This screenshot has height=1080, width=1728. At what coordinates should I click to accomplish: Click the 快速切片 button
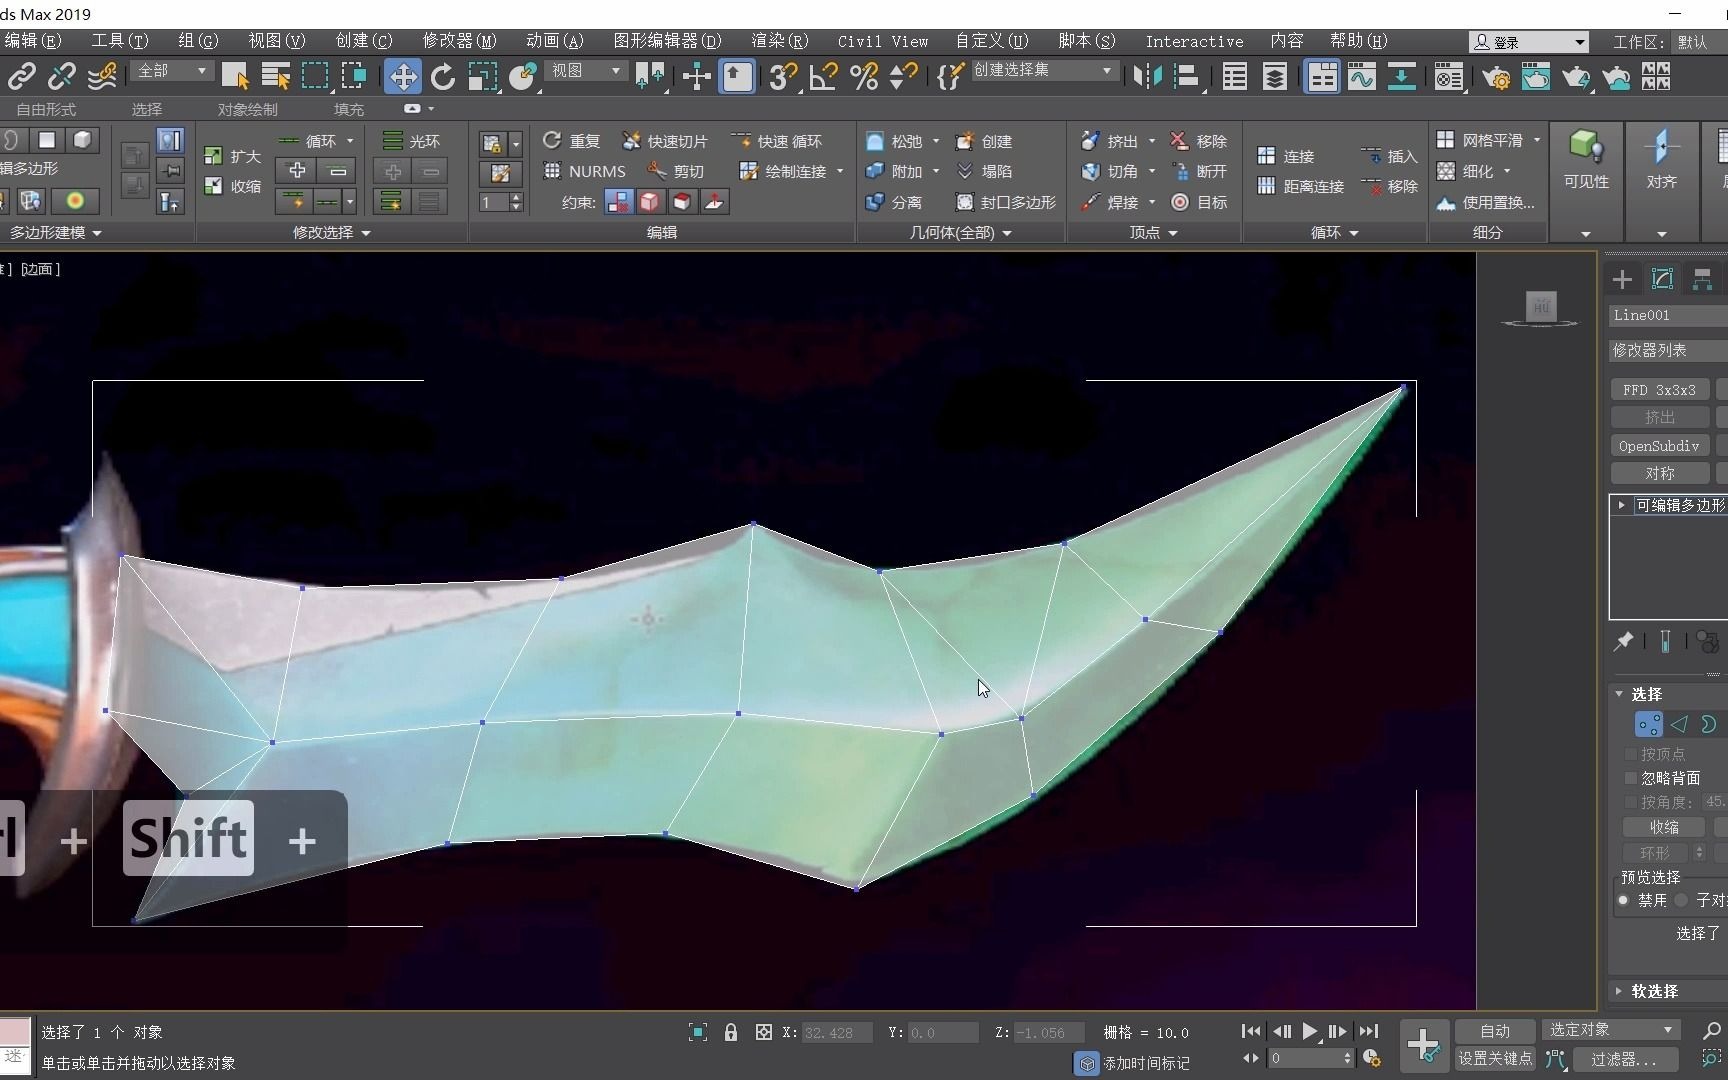coord(665,141)
